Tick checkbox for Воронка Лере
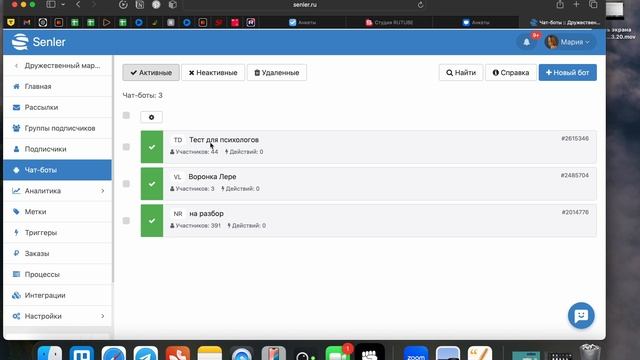The width and height of the screenshot is (640, 360). coord(126,184)
